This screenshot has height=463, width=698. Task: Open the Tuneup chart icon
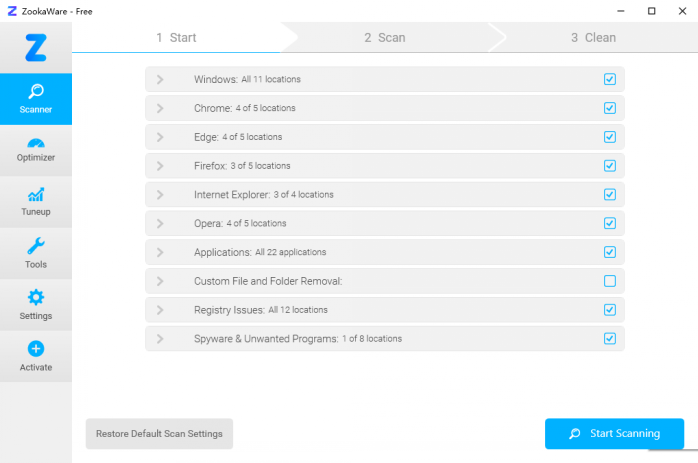[36, 194]
